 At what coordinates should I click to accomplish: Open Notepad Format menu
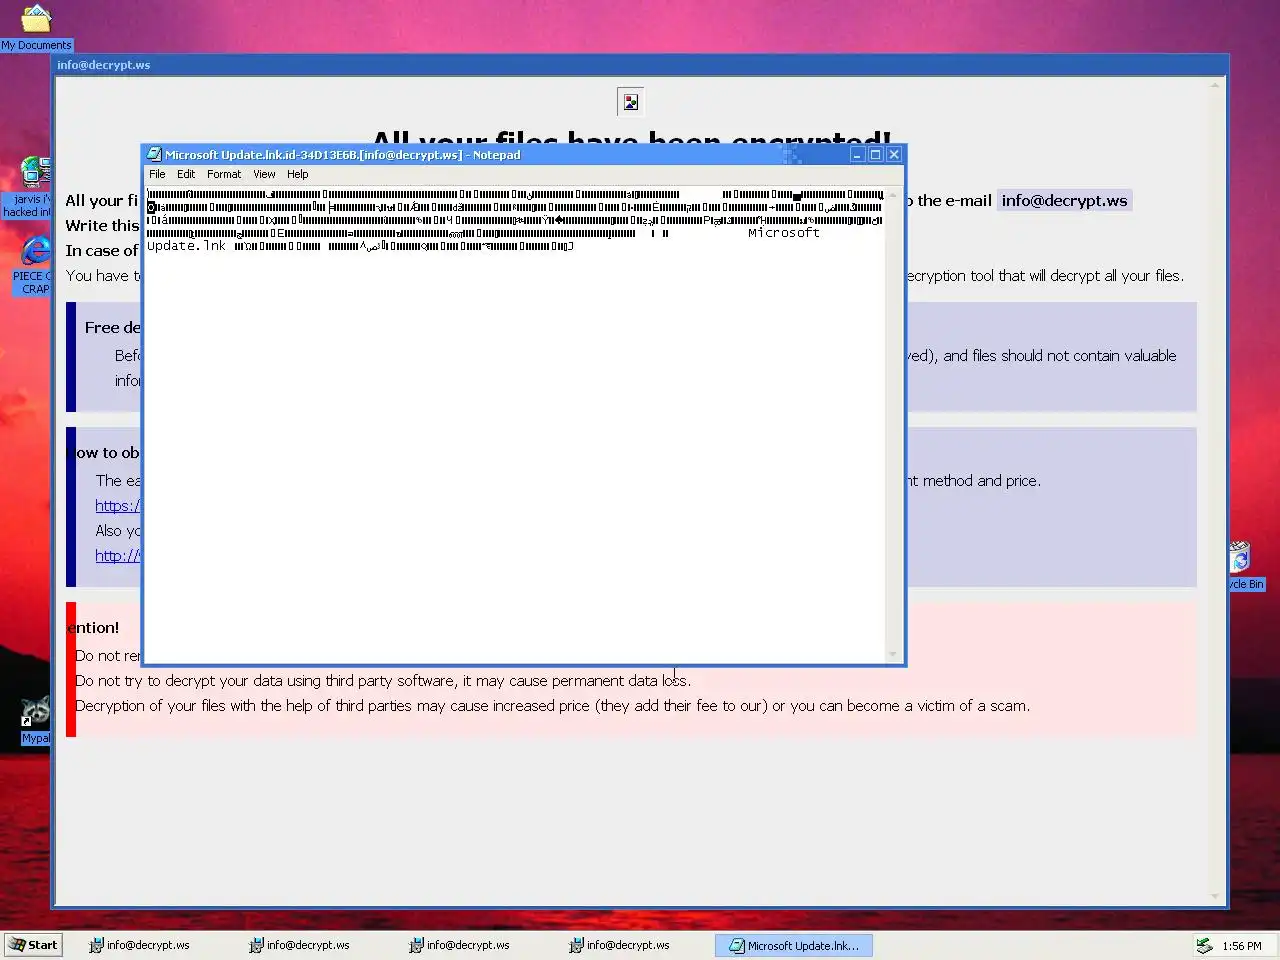pos(224,174)
